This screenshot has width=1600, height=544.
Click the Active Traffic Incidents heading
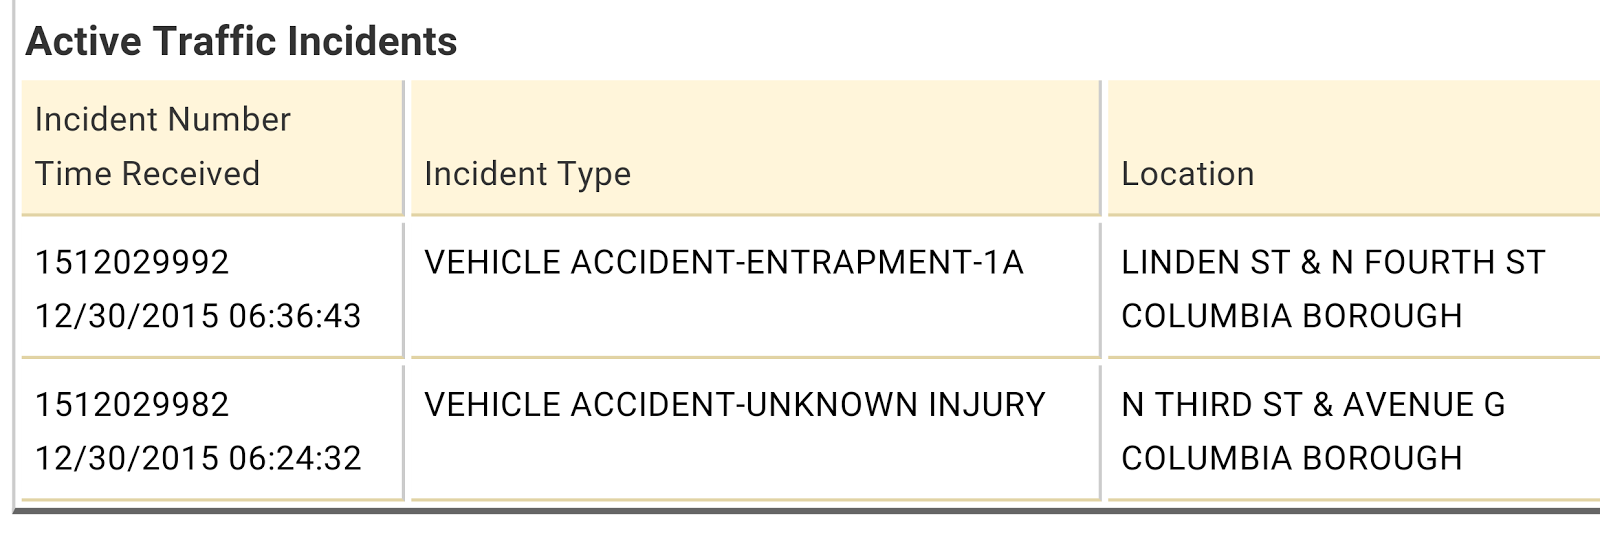tap(241, 42)
